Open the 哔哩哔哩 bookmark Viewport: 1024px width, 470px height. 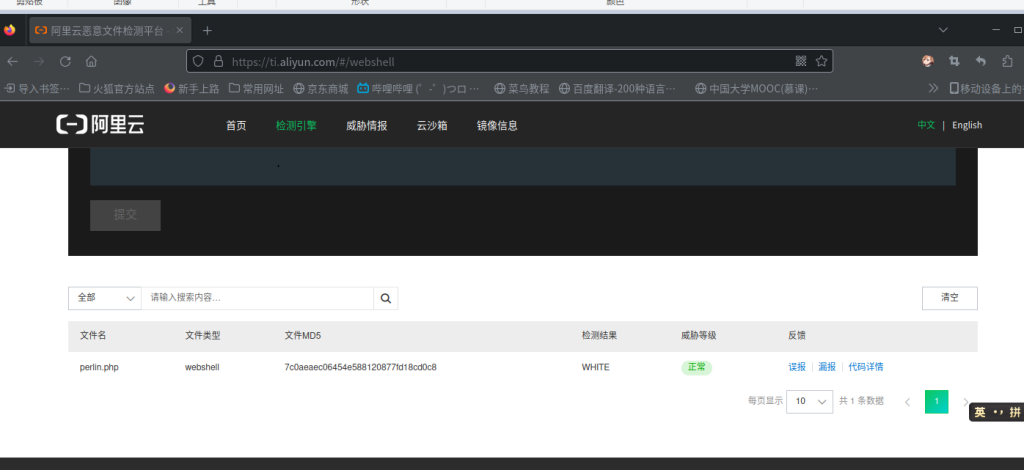419,88
